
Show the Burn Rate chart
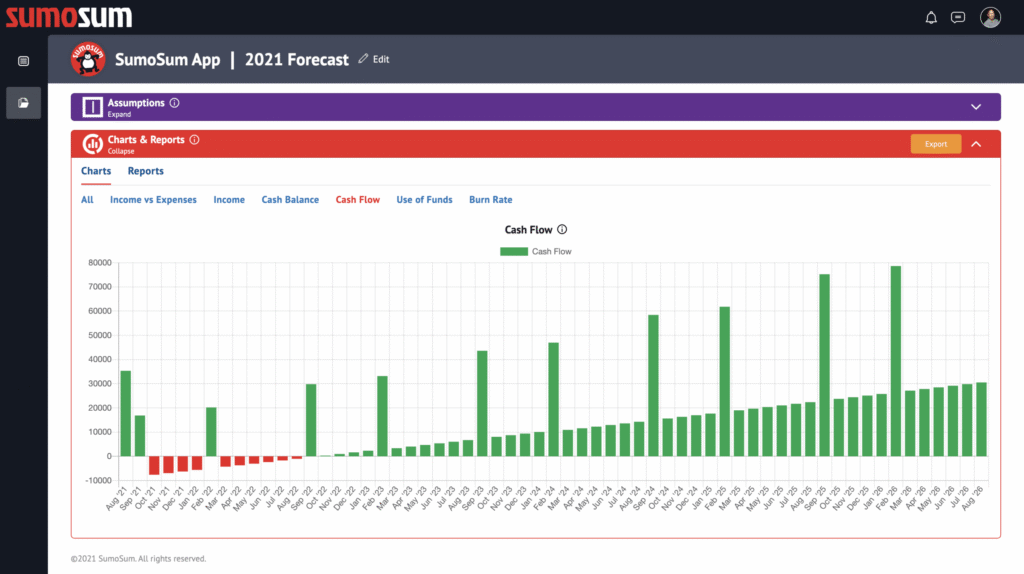click(x=490, y=200)
